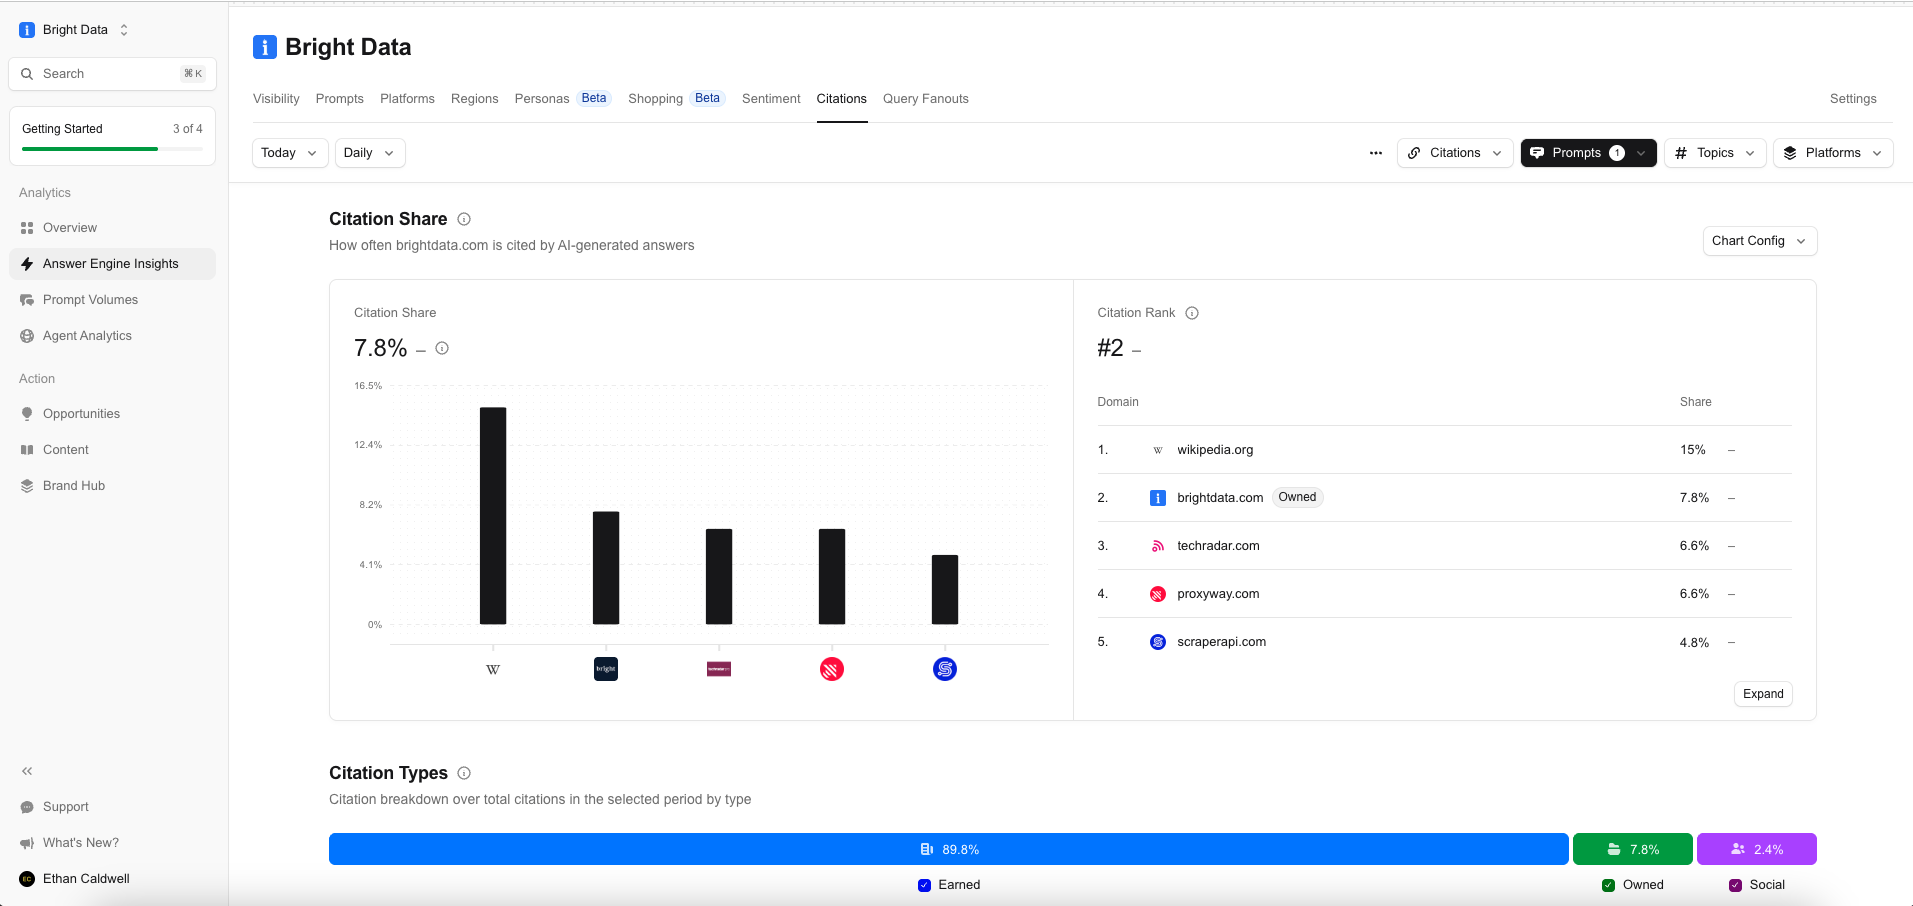The width and height of the screenshot is (1913, 906).
Task: Toggle the Social checkbox
Action: [x=1735, y=885]
